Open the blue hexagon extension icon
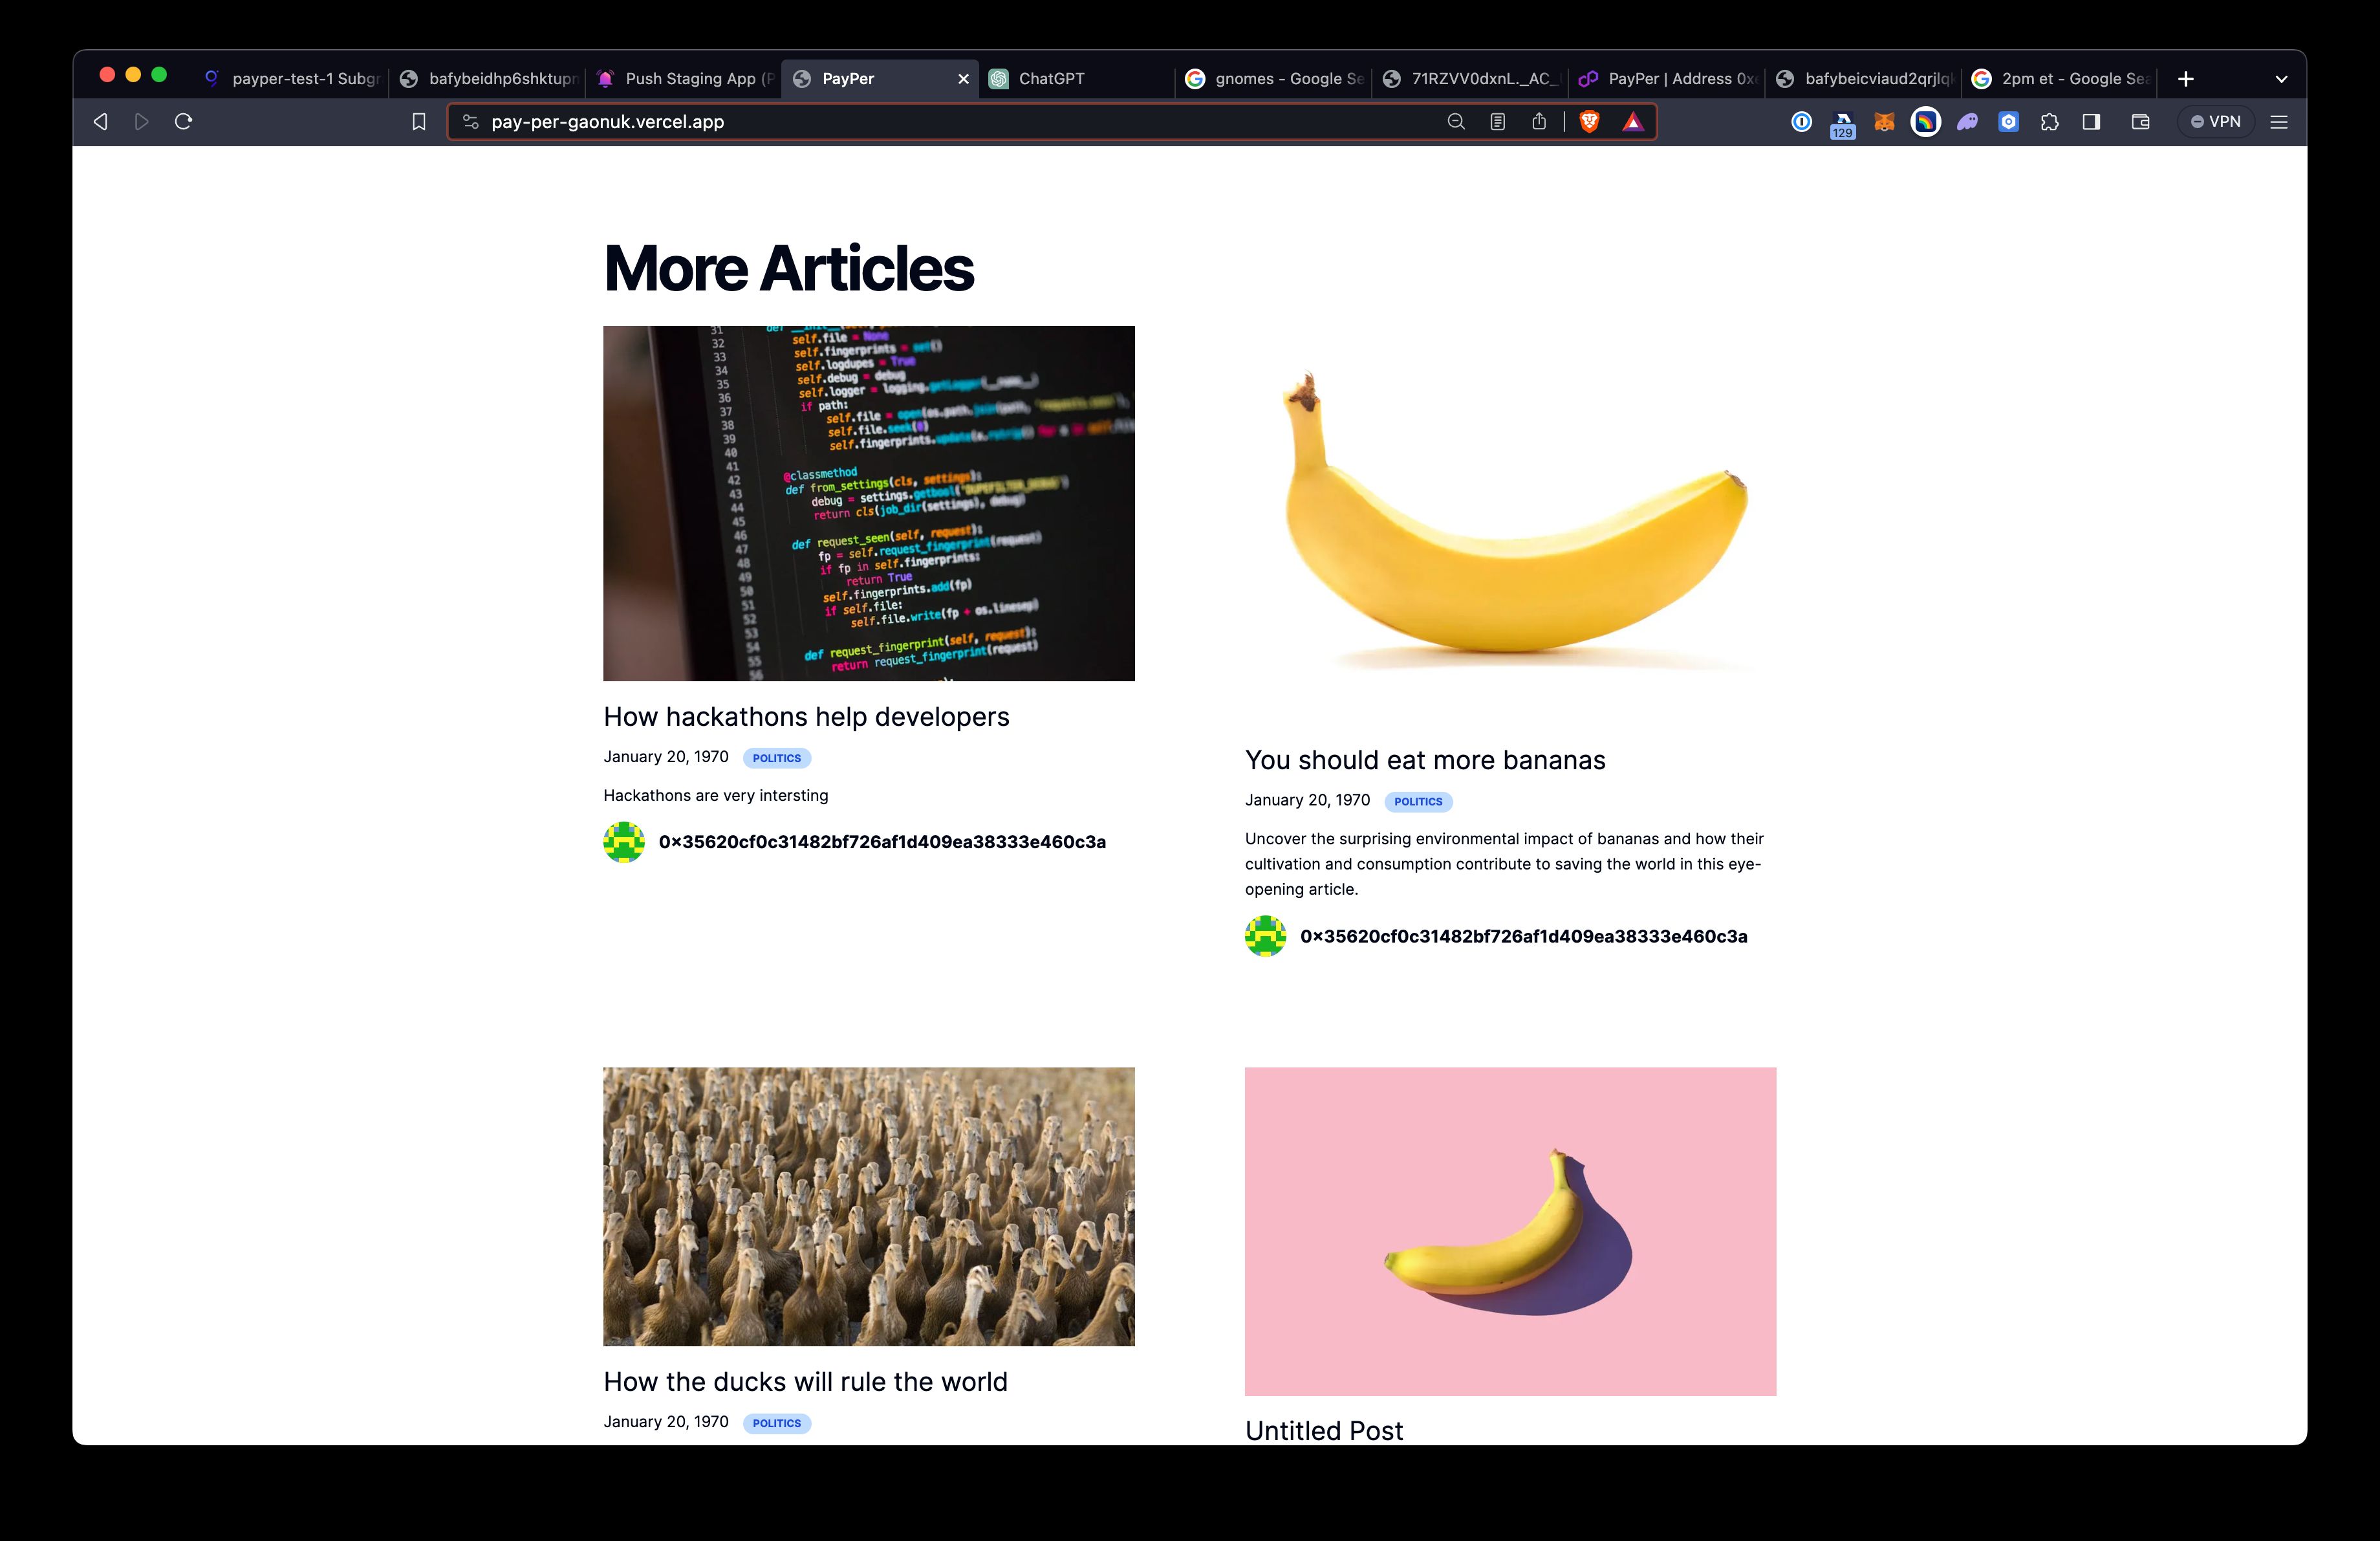 (2008, 122)
